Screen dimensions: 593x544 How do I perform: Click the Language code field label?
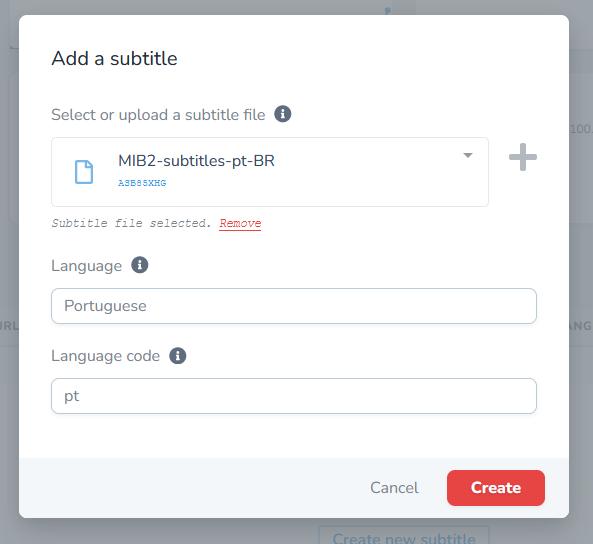(x=106, y=356)
